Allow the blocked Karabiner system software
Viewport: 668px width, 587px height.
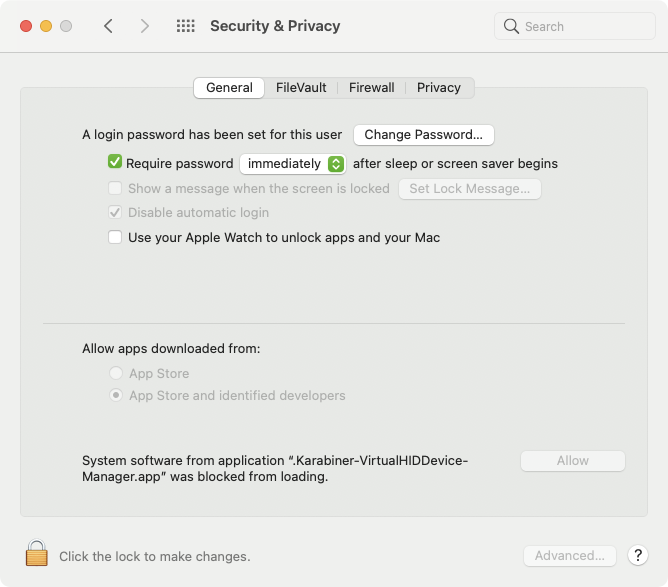(x=572, y=461)
